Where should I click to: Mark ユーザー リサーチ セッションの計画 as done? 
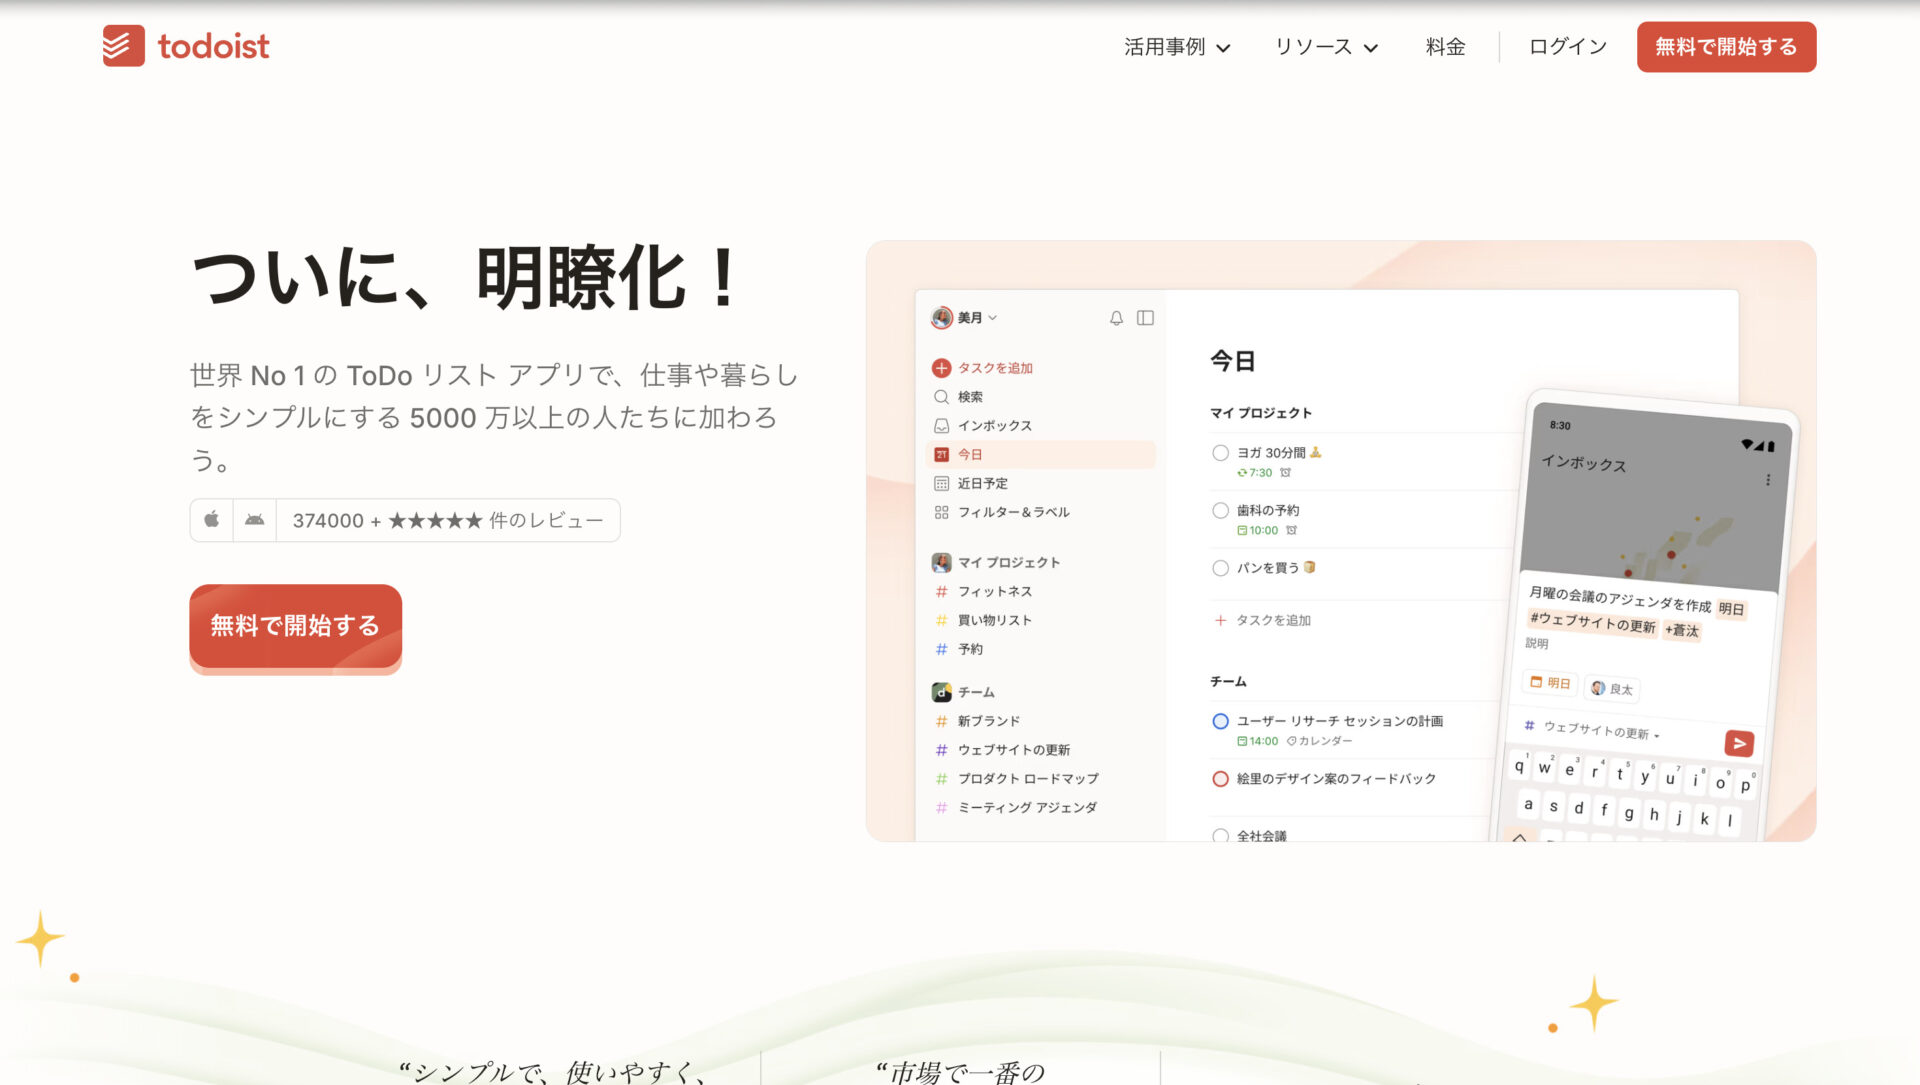point(1220,721)
